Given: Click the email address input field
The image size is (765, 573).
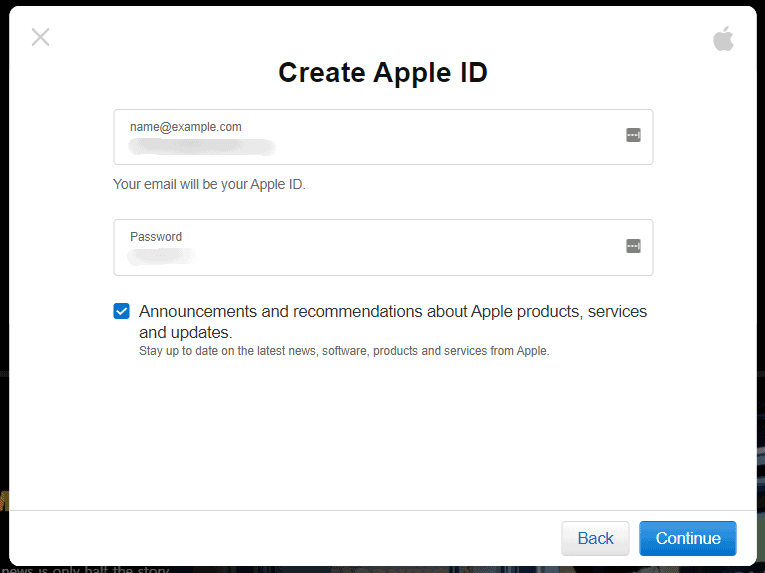Looking at the screenshot, I should [383, 137].
